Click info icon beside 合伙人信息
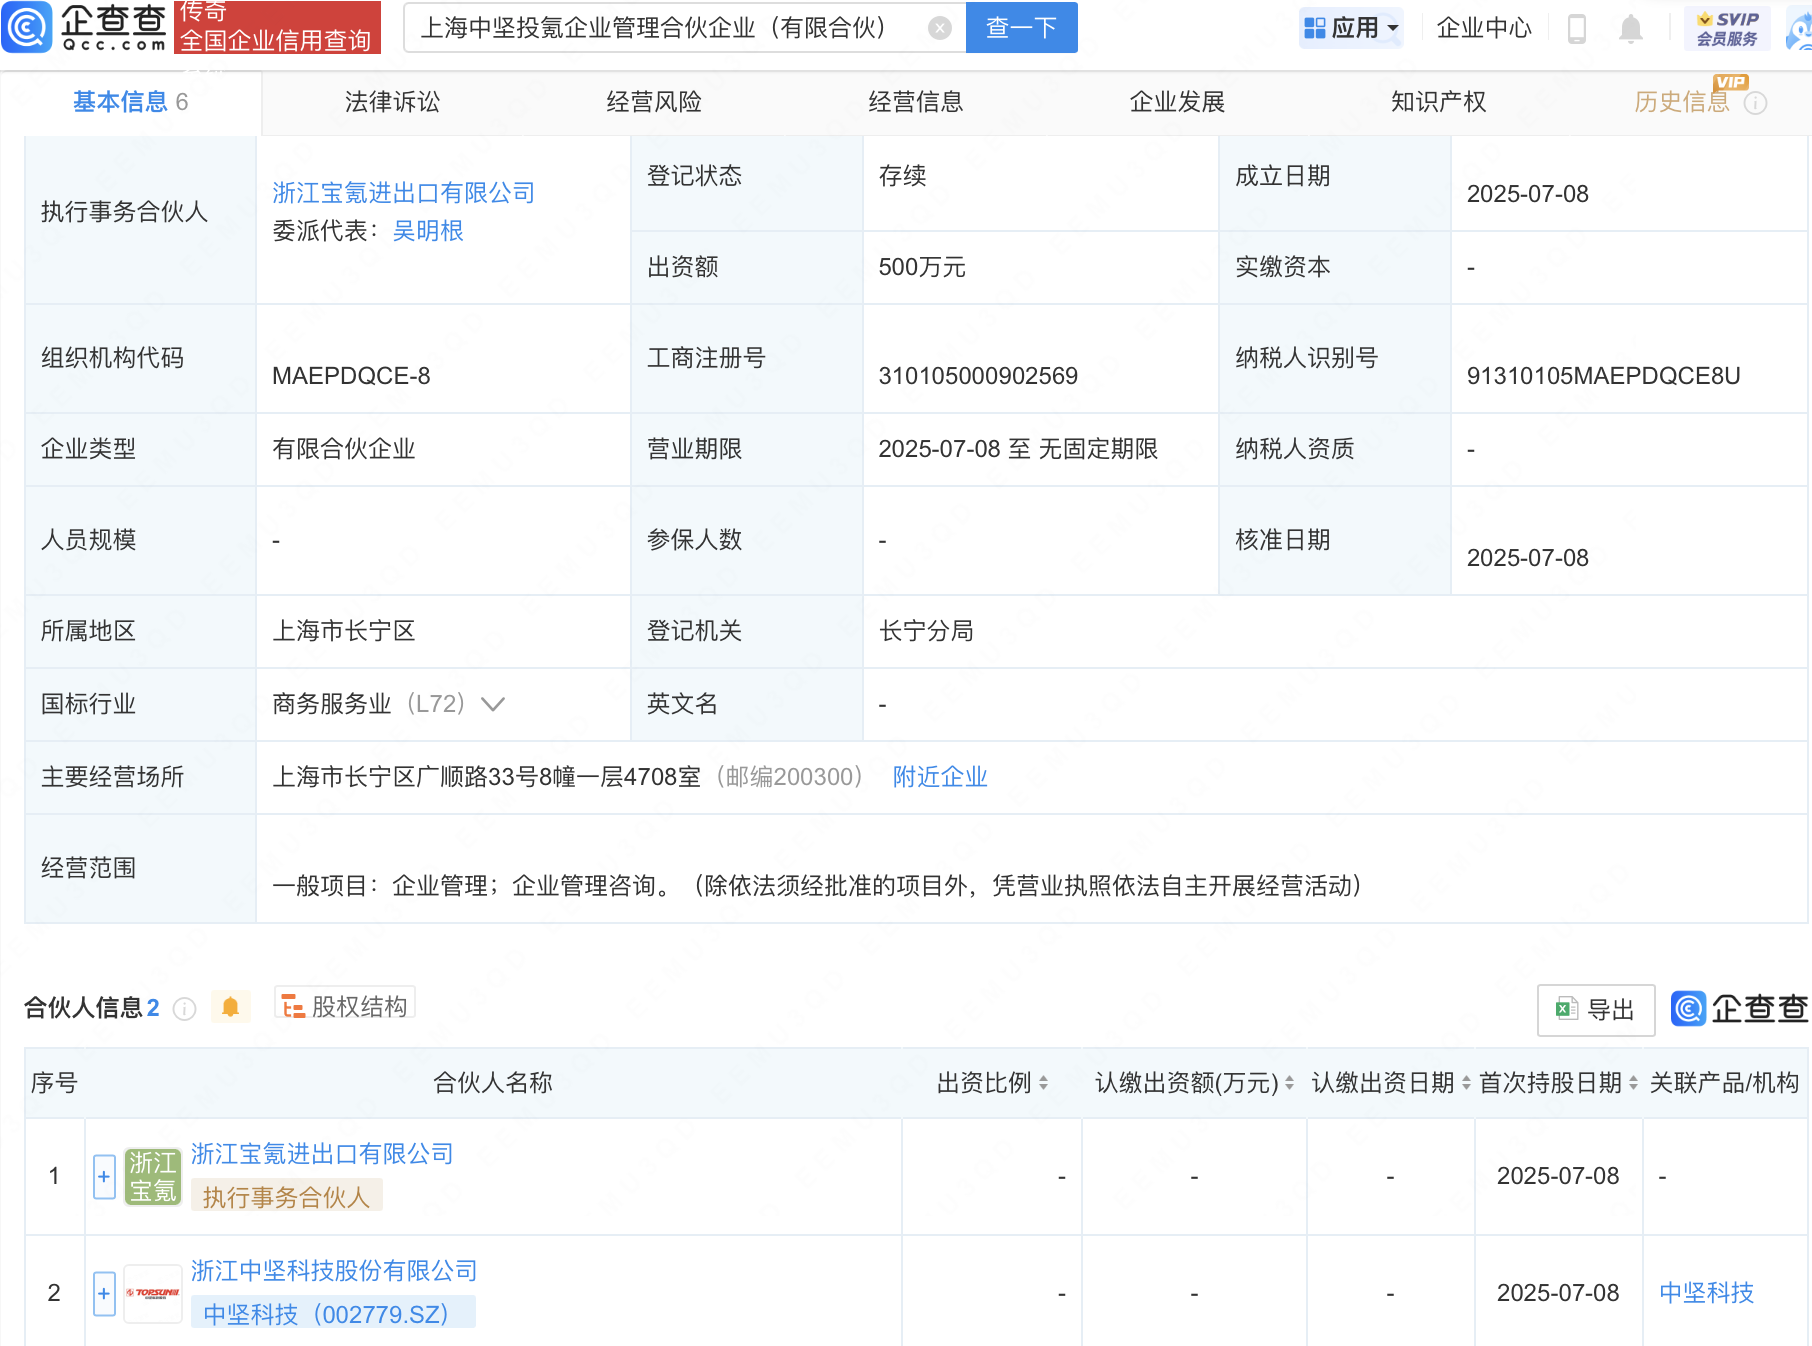1812x1346 pixels. coord(184,1009)
